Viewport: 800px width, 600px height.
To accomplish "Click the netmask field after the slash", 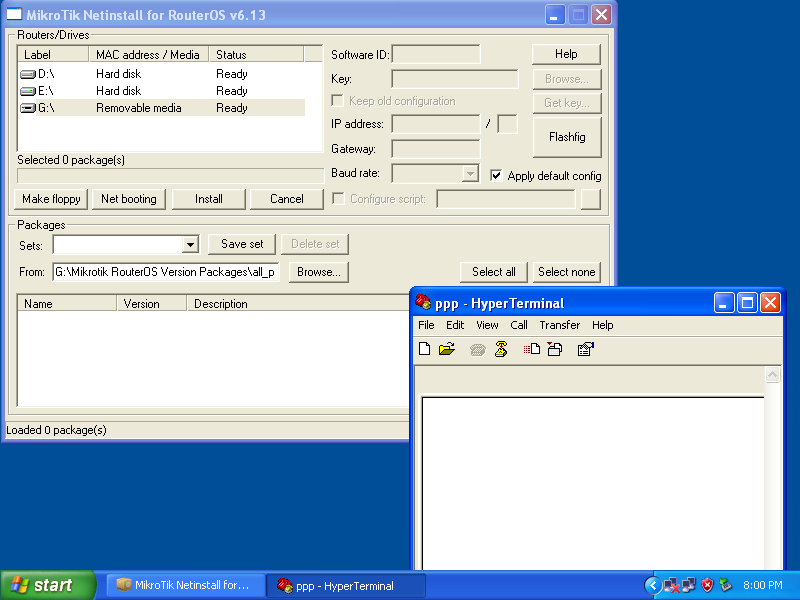I will pos(507,123).
